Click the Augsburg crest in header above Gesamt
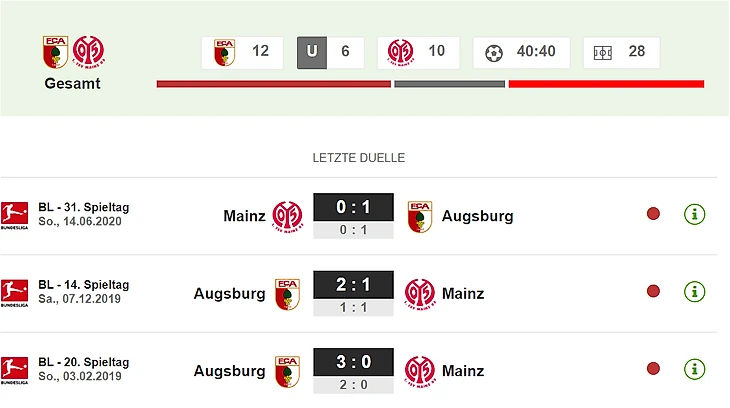730x408 pixels. [x=56, y=52]
